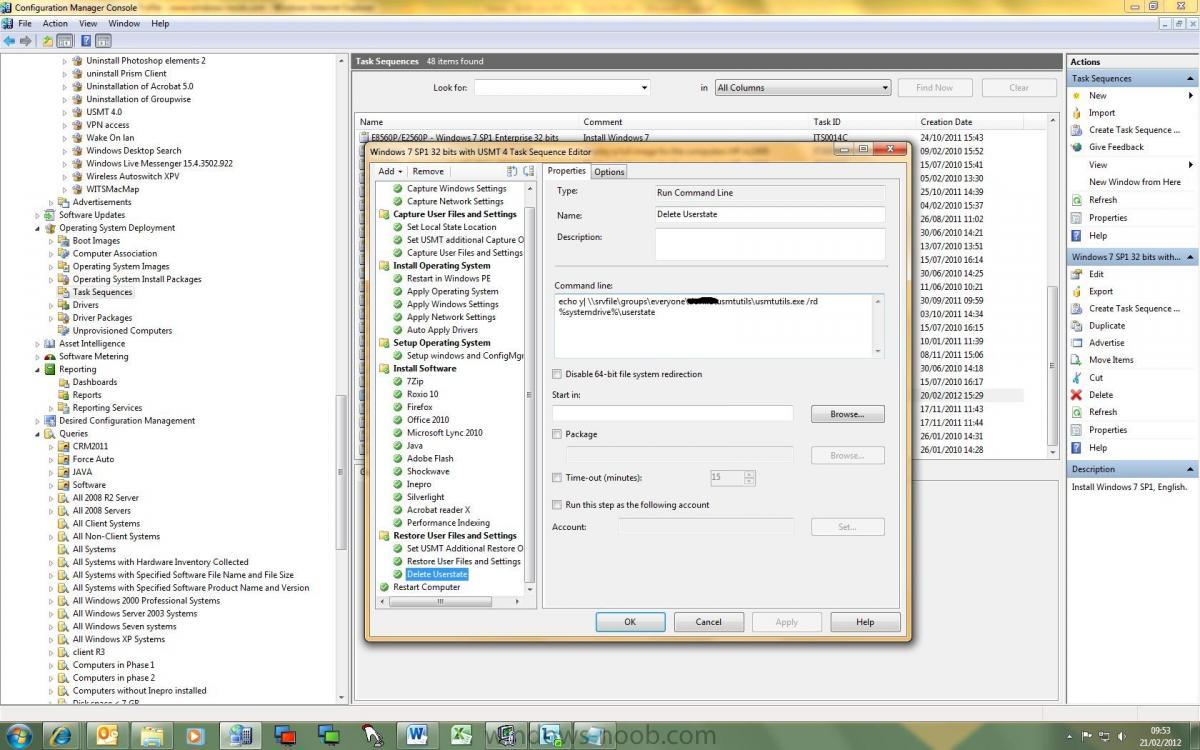Select Boot Images in the console tree
This screenshot has width=1200, height=750.
pyautogui.click(x=96, y=241)
